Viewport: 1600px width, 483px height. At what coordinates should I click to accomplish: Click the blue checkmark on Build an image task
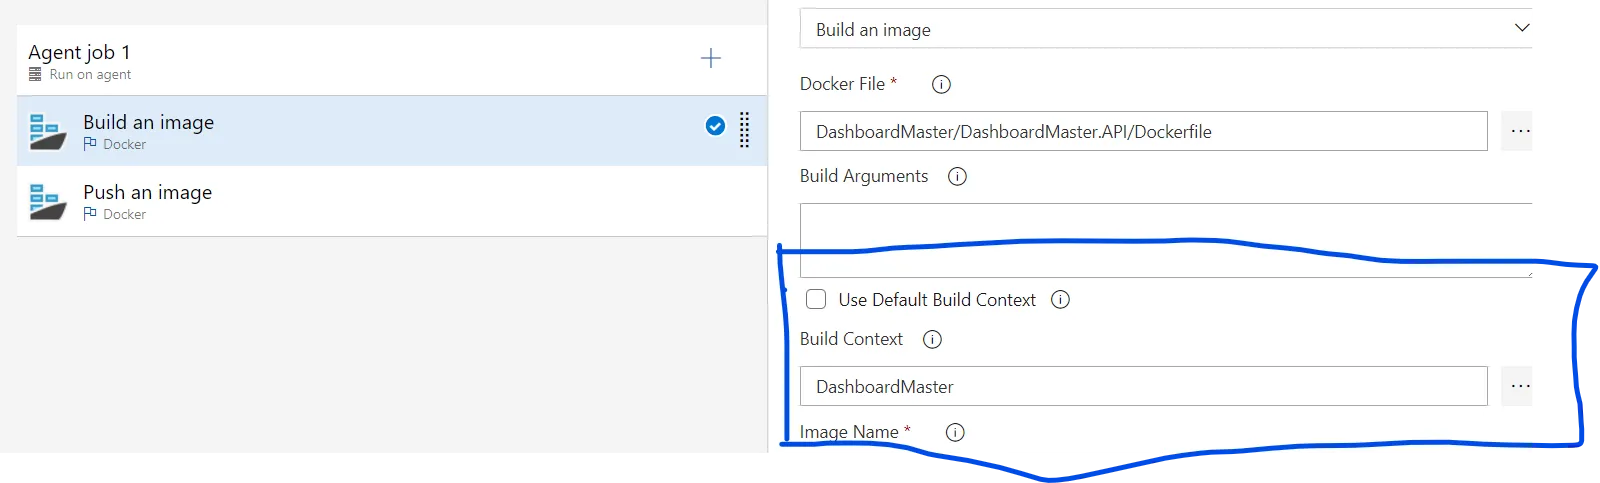point(715,125)
